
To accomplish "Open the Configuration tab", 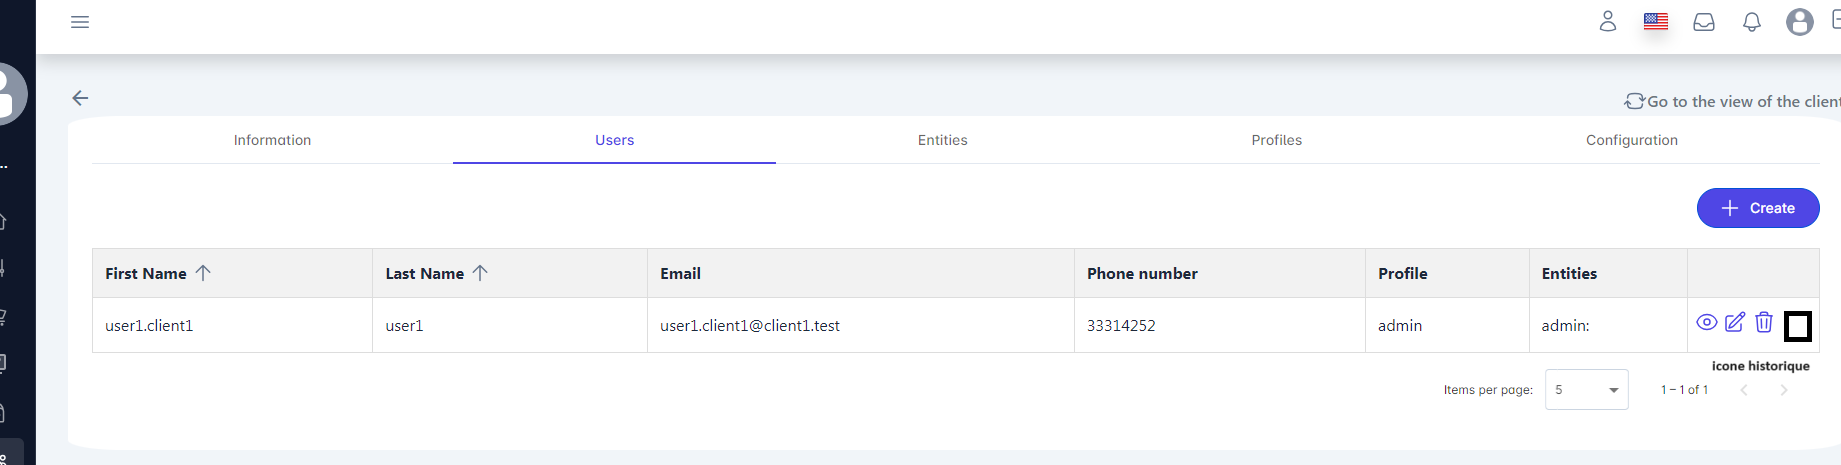I will [1631, 140].
